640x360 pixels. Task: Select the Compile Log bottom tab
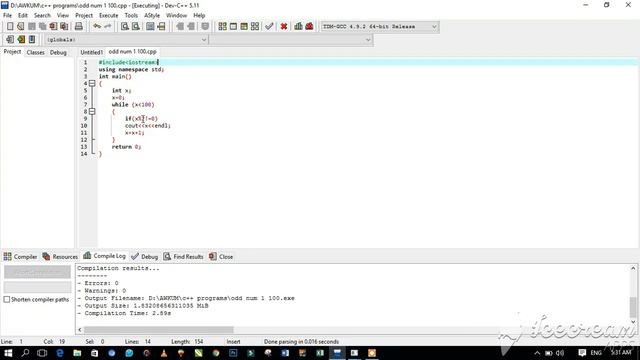pyautogui.click(x=104, y=256)
